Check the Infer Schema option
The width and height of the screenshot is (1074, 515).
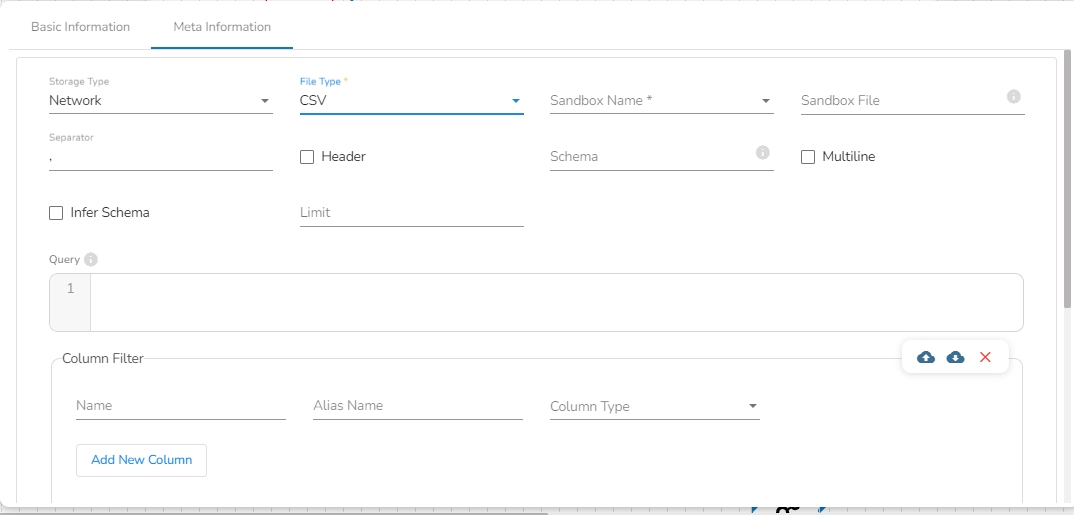[56, 213]
